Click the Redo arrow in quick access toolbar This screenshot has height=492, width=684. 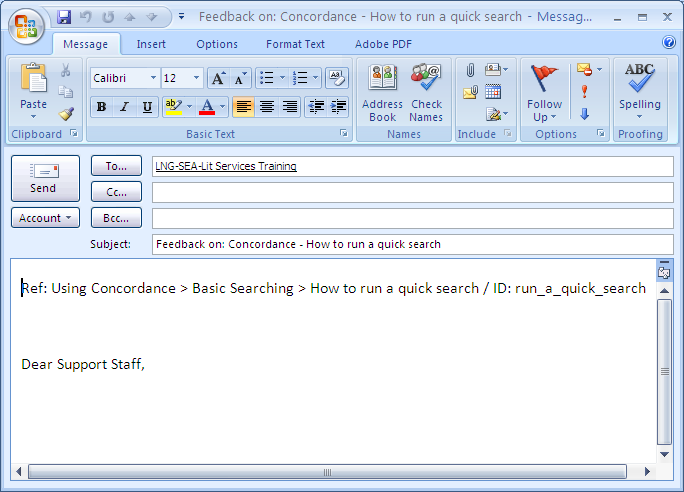pyautogui.click(x=108, y=17)
